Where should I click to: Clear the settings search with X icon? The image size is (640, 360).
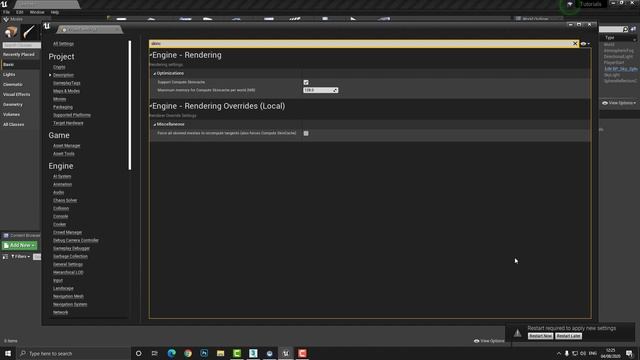tap(575, 44)
